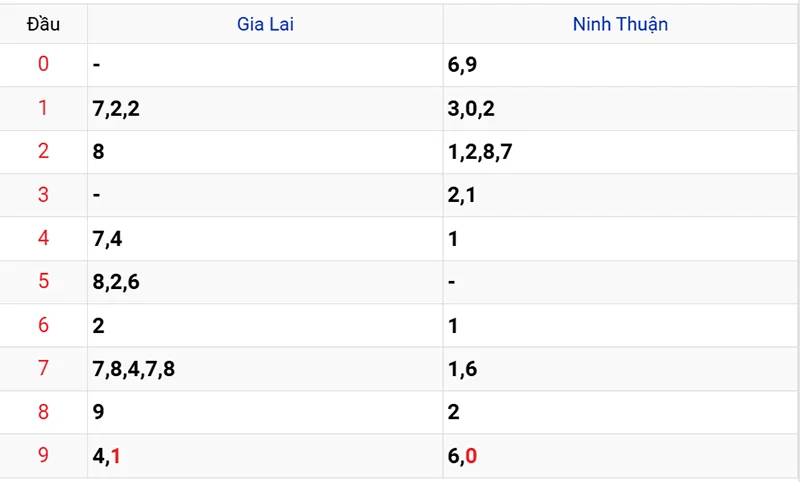Click Gia Lai cell showing 7,4
Image resolution: width=800 pixels, height=482 pixels.
(265, 238)
